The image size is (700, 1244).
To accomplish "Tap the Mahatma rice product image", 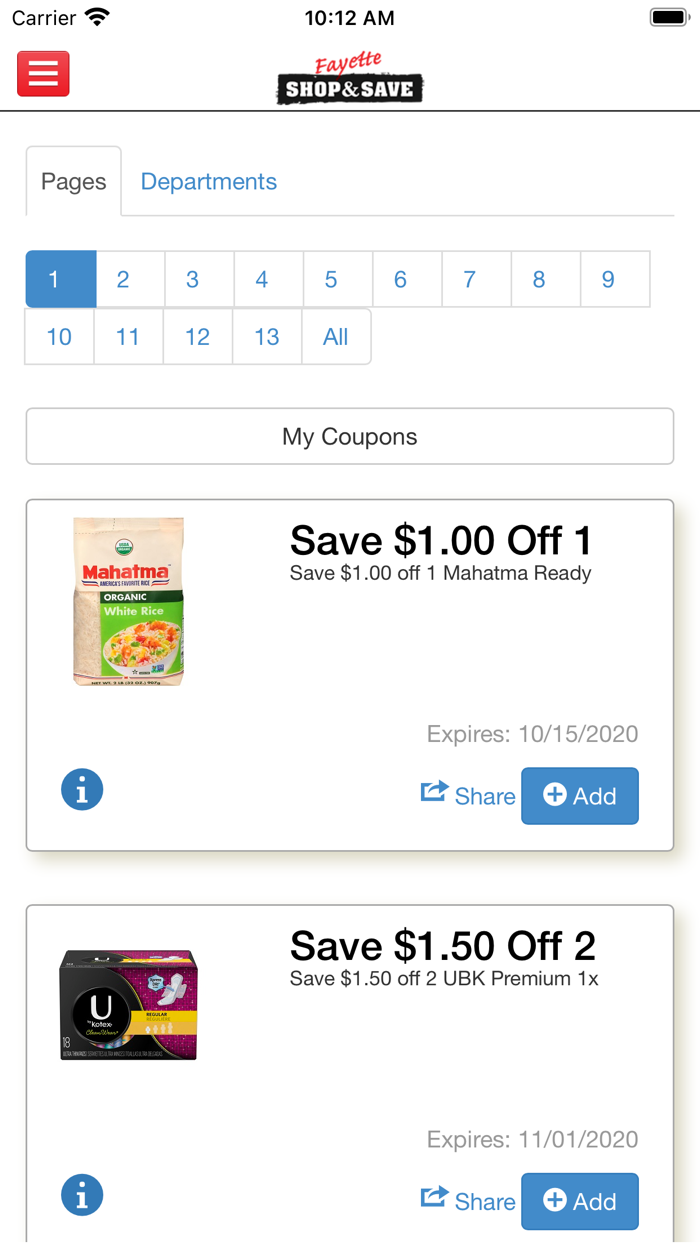I will click(128, 600).
